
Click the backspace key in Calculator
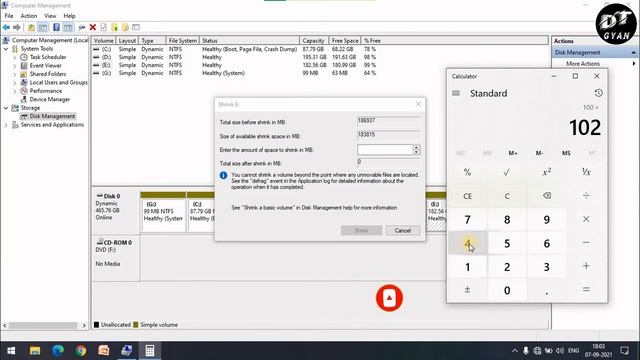(x=547, y=196)
